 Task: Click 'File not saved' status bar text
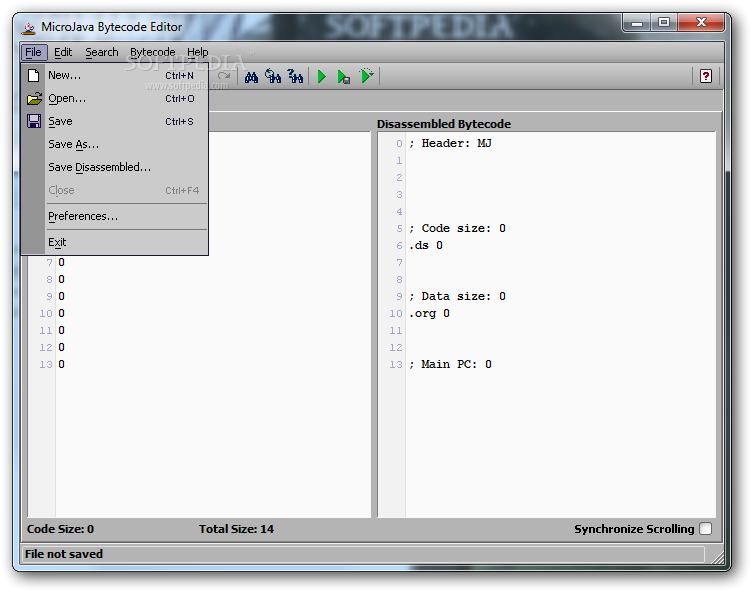point(64,554)
